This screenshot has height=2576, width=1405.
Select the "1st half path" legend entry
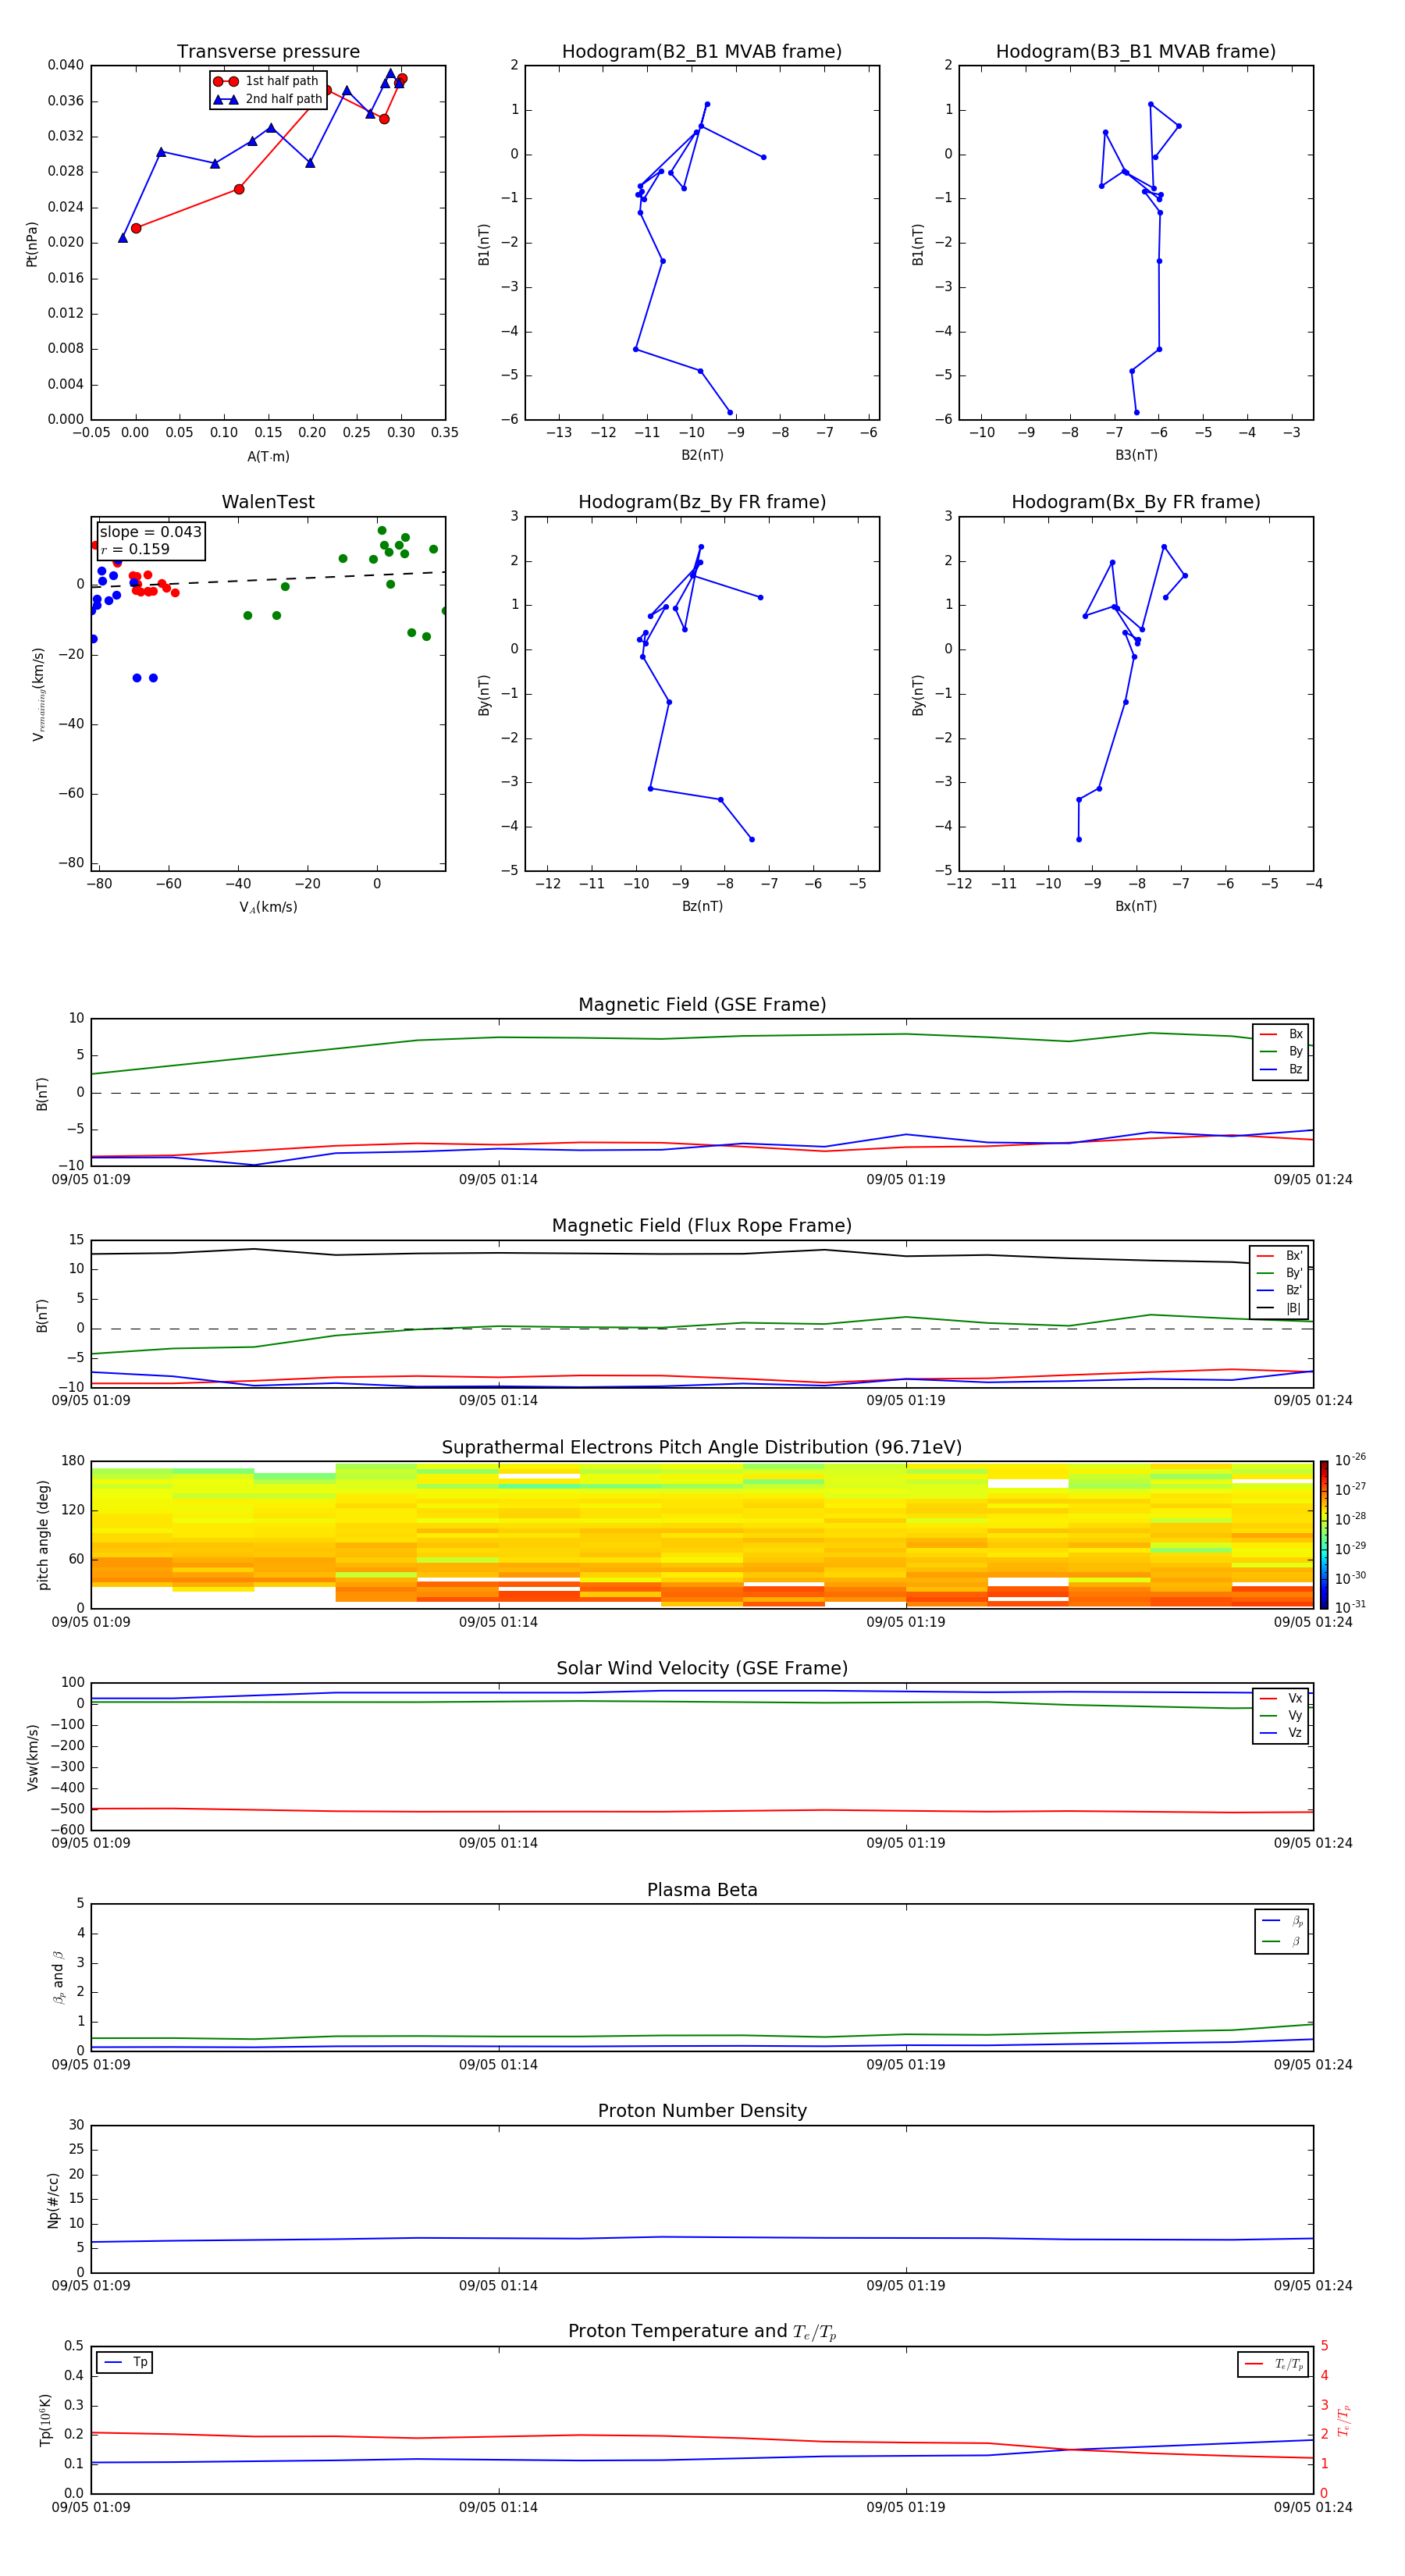266,81
